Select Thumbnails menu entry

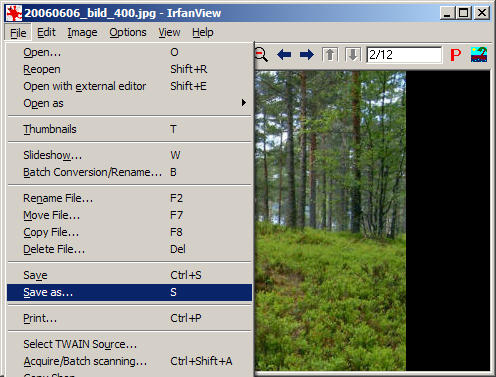[129, 129]
